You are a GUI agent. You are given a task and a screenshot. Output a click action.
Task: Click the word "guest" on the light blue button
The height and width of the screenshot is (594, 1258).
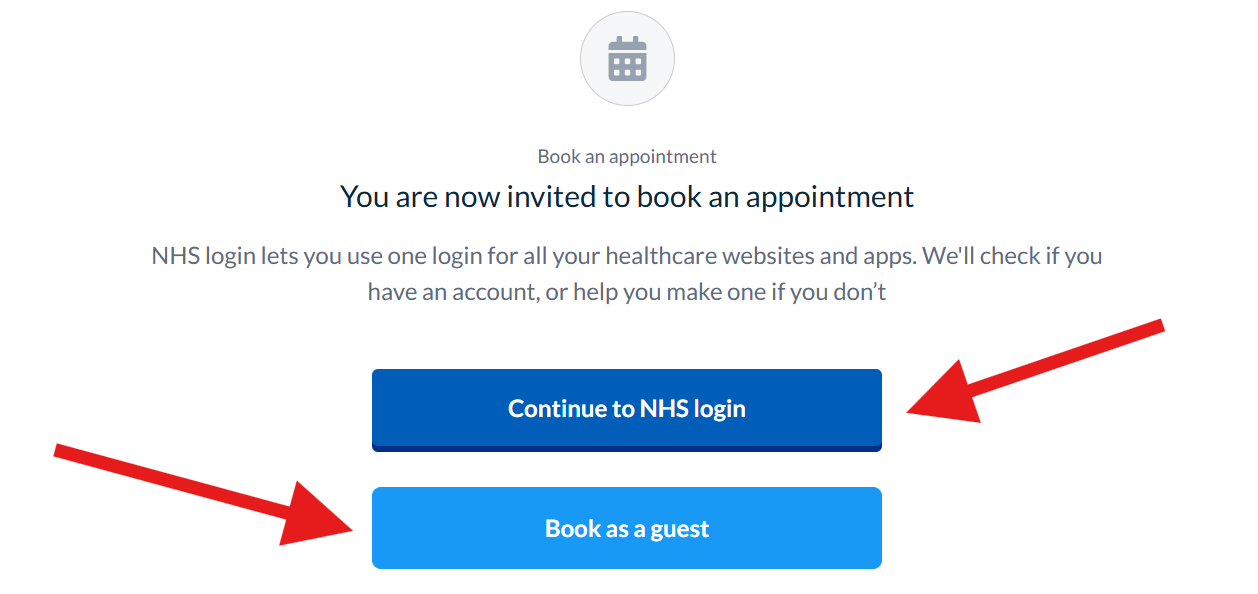pos(679,528)
